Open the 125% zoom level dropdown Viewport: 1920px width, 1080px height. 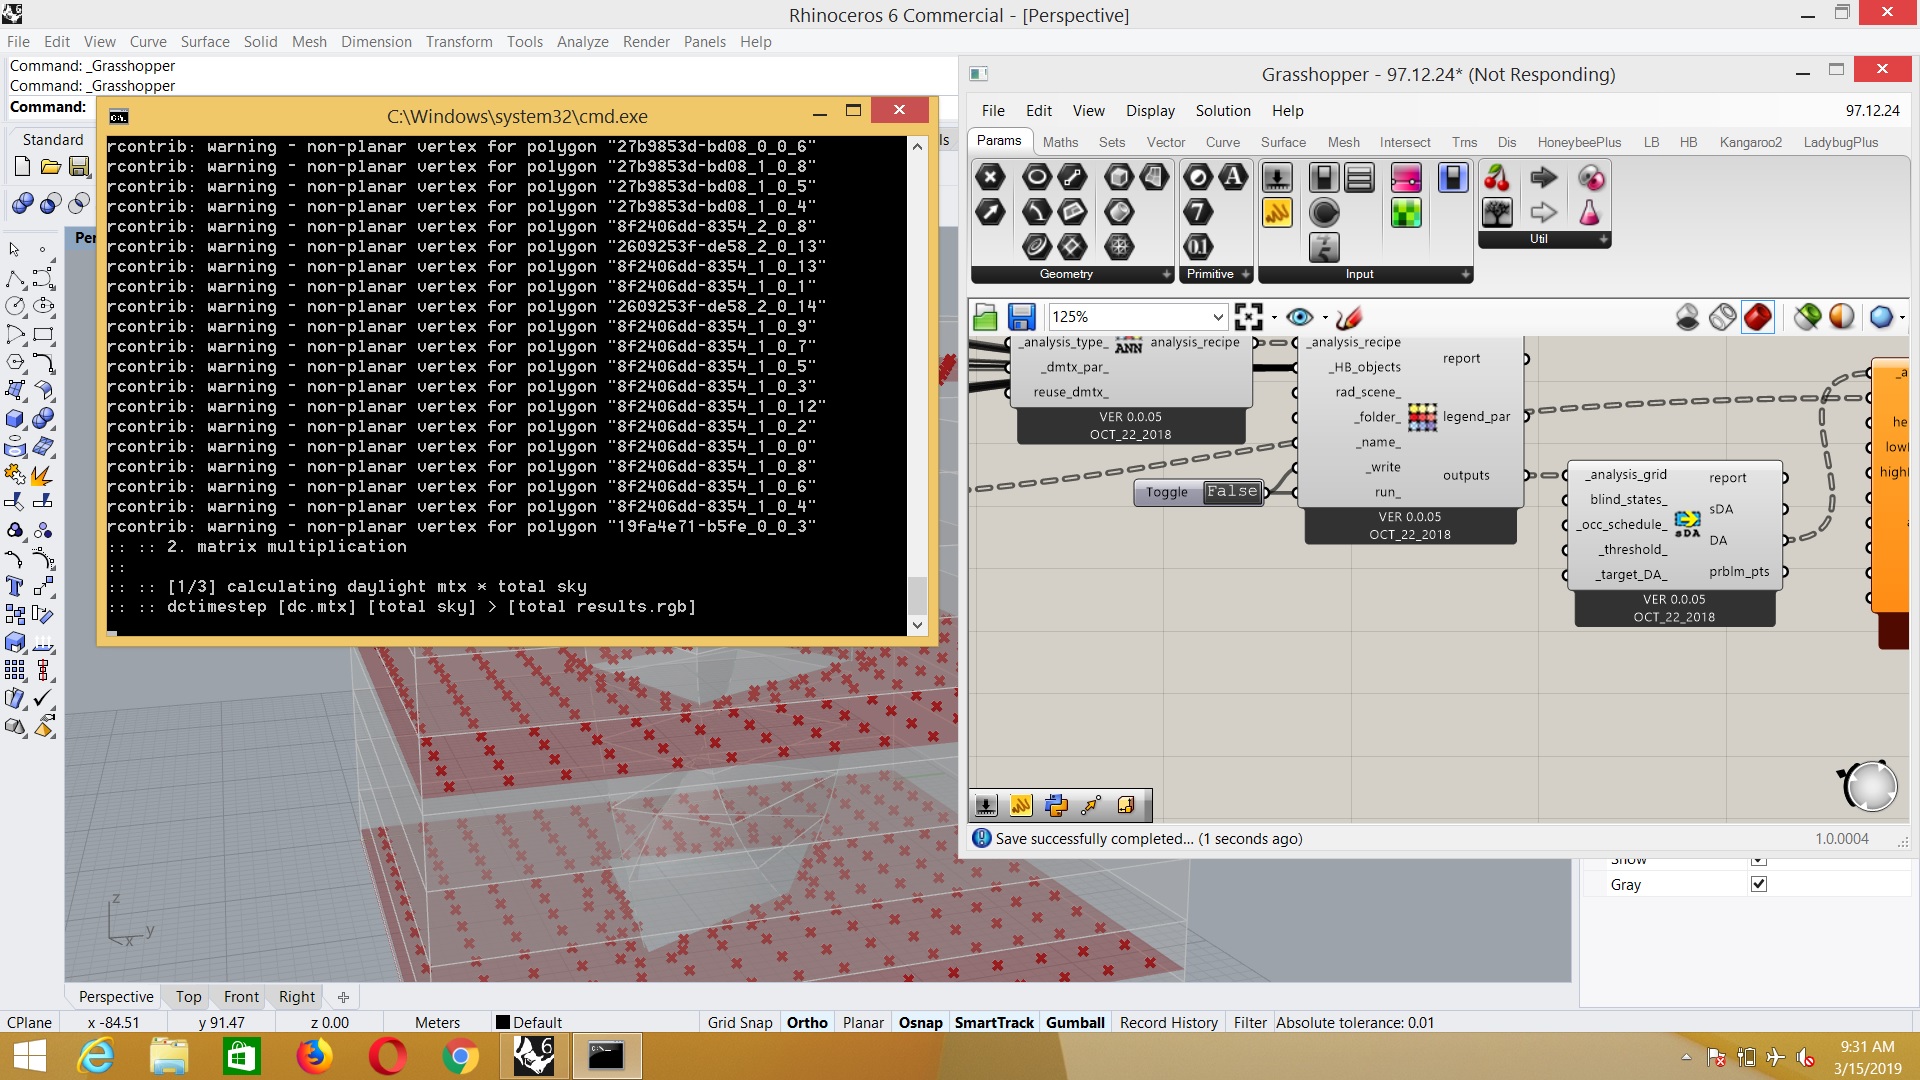click(x=1218, y=317)
